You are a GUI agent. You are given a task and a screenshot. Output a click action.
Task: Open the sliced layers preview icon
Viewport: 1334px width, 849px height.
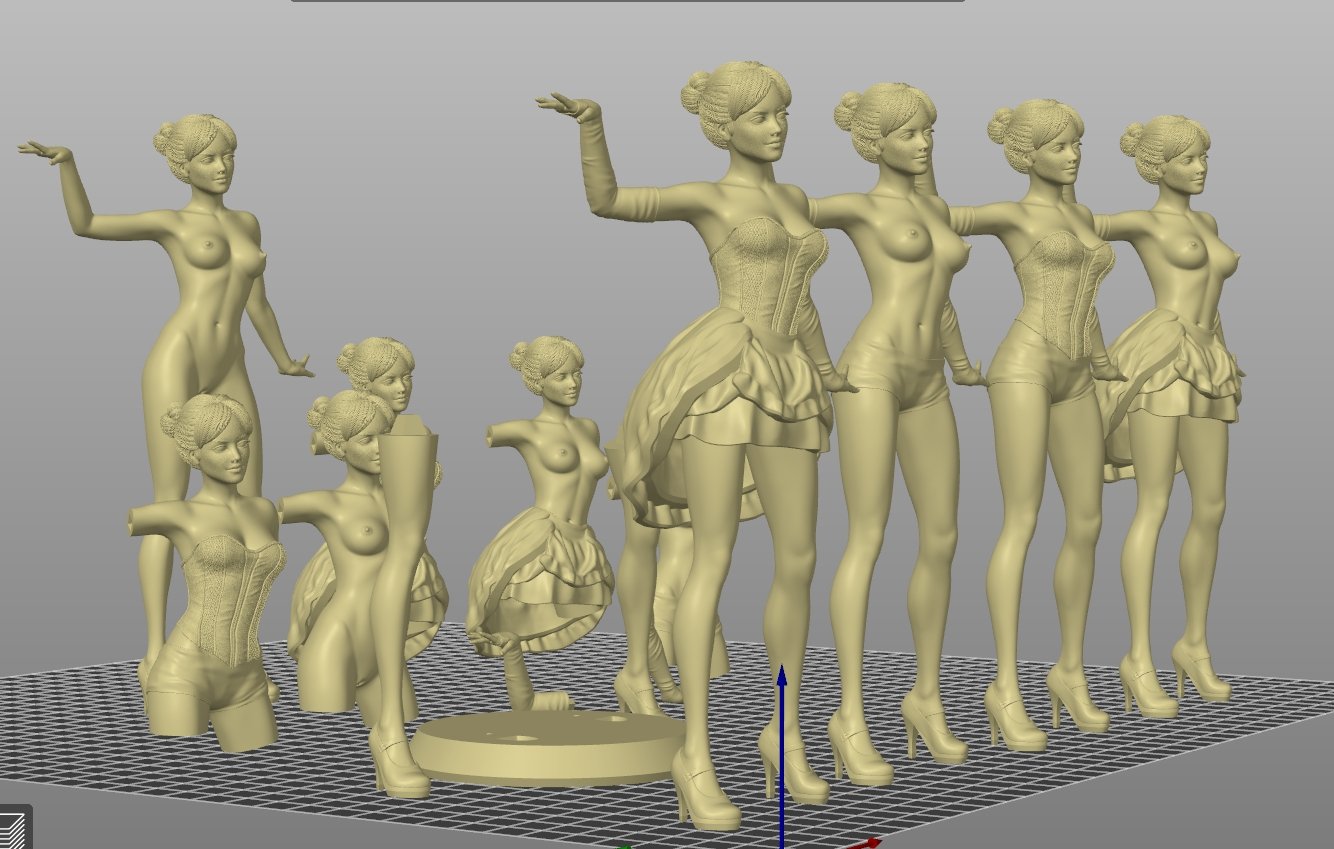13,829
